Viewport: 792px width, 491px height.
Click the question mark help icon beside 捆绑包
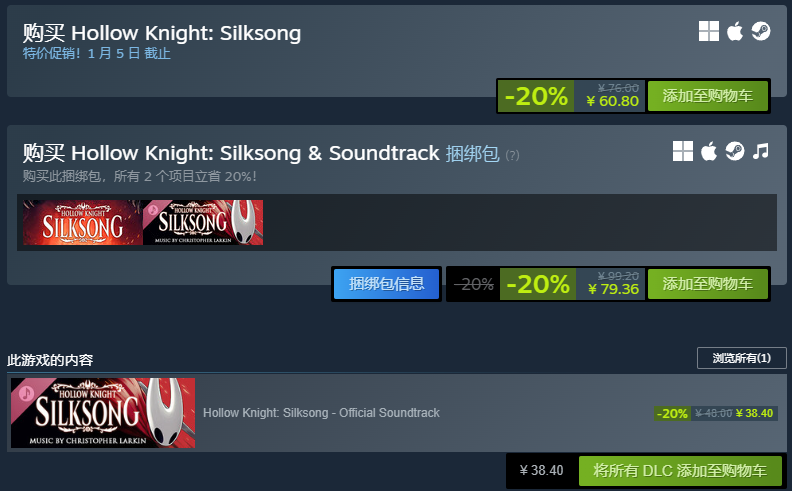click(512, 155)
